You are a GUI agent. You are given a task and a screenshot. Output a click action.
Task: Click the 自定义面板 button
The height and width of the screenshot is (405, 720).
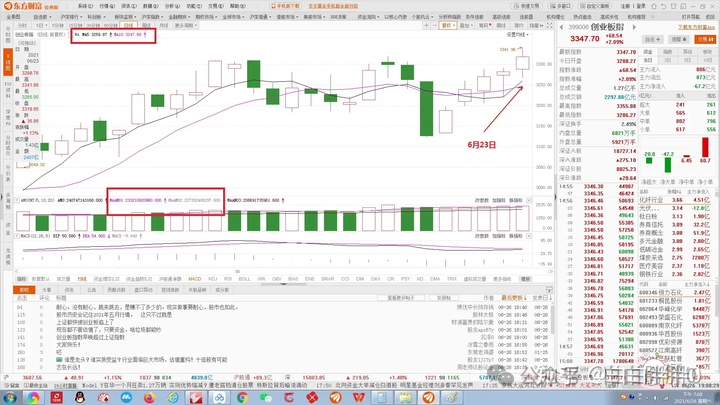coord(596,6)
